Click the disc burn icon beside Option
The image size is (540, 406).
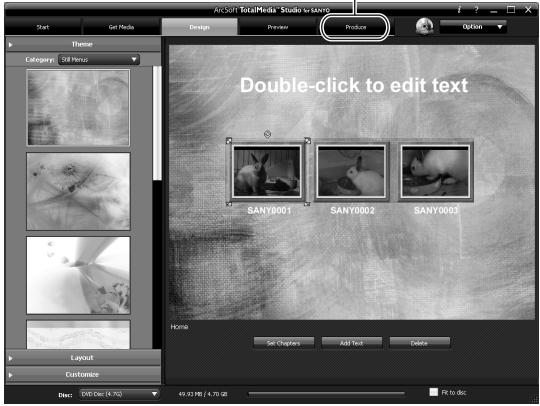[425, 26]
